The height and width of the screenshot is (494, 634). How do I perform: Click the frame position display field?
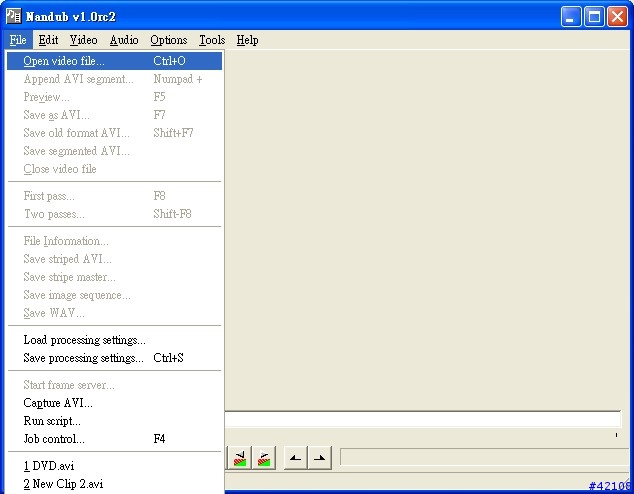485,457
